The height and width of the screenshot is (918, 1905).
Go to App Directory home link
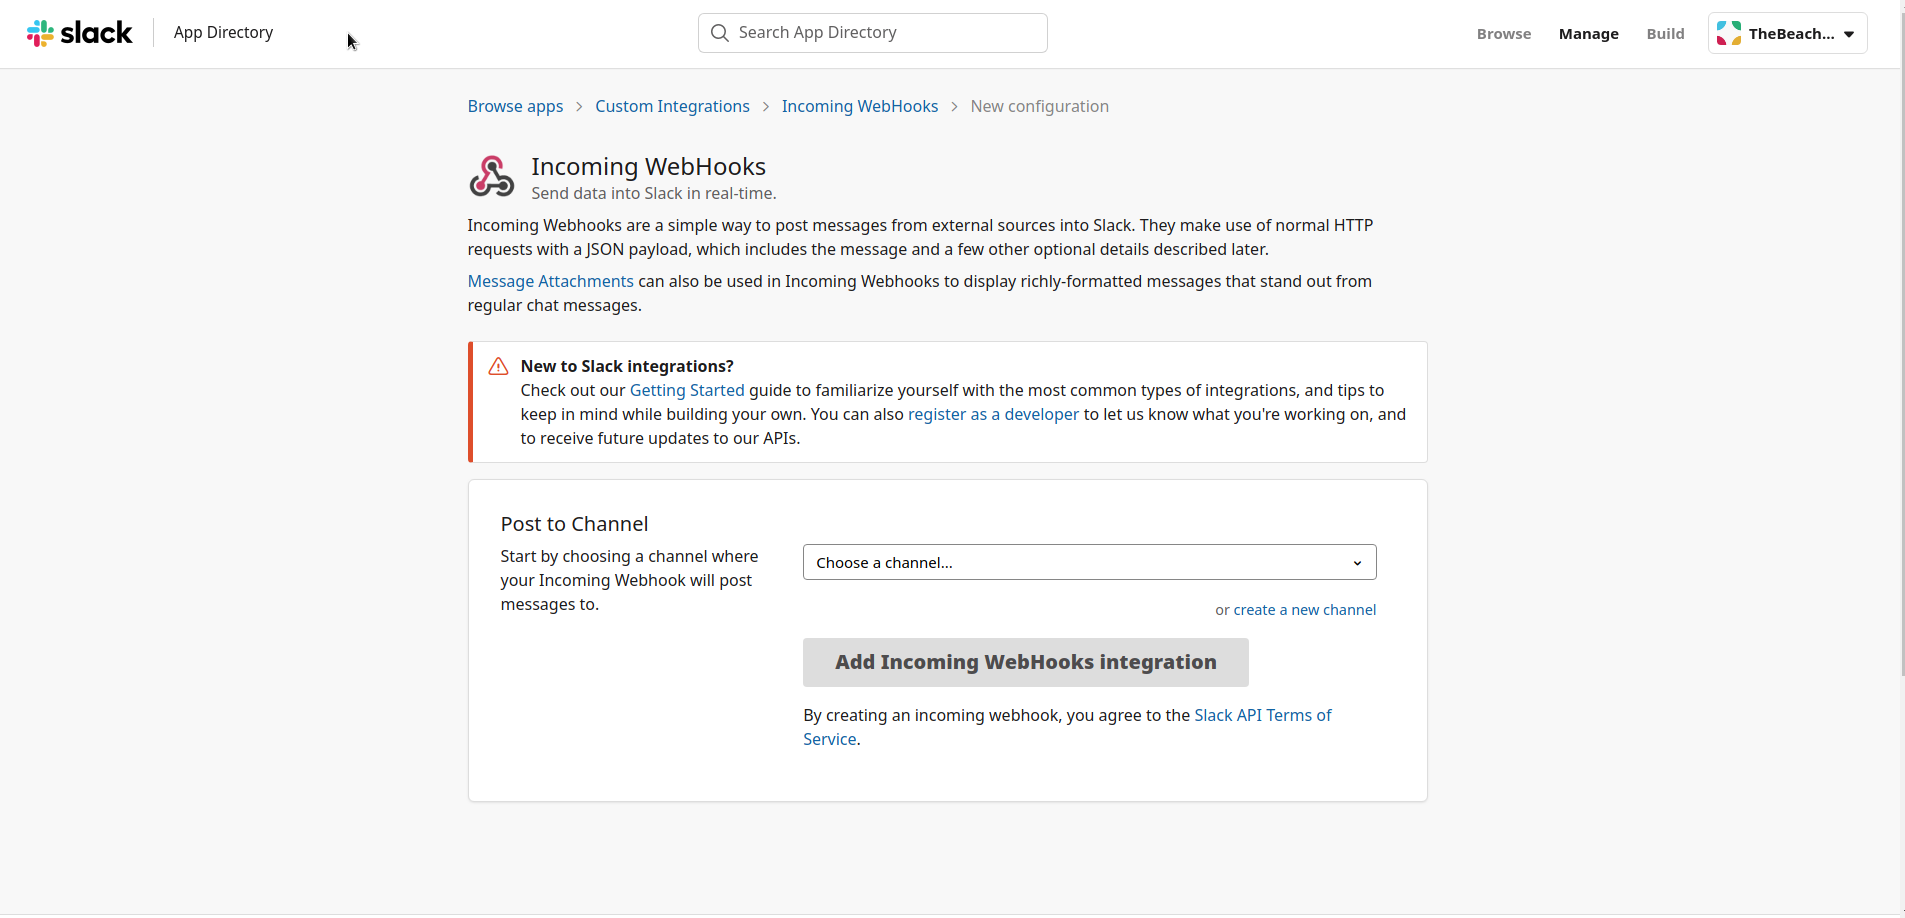coord(223,33)
